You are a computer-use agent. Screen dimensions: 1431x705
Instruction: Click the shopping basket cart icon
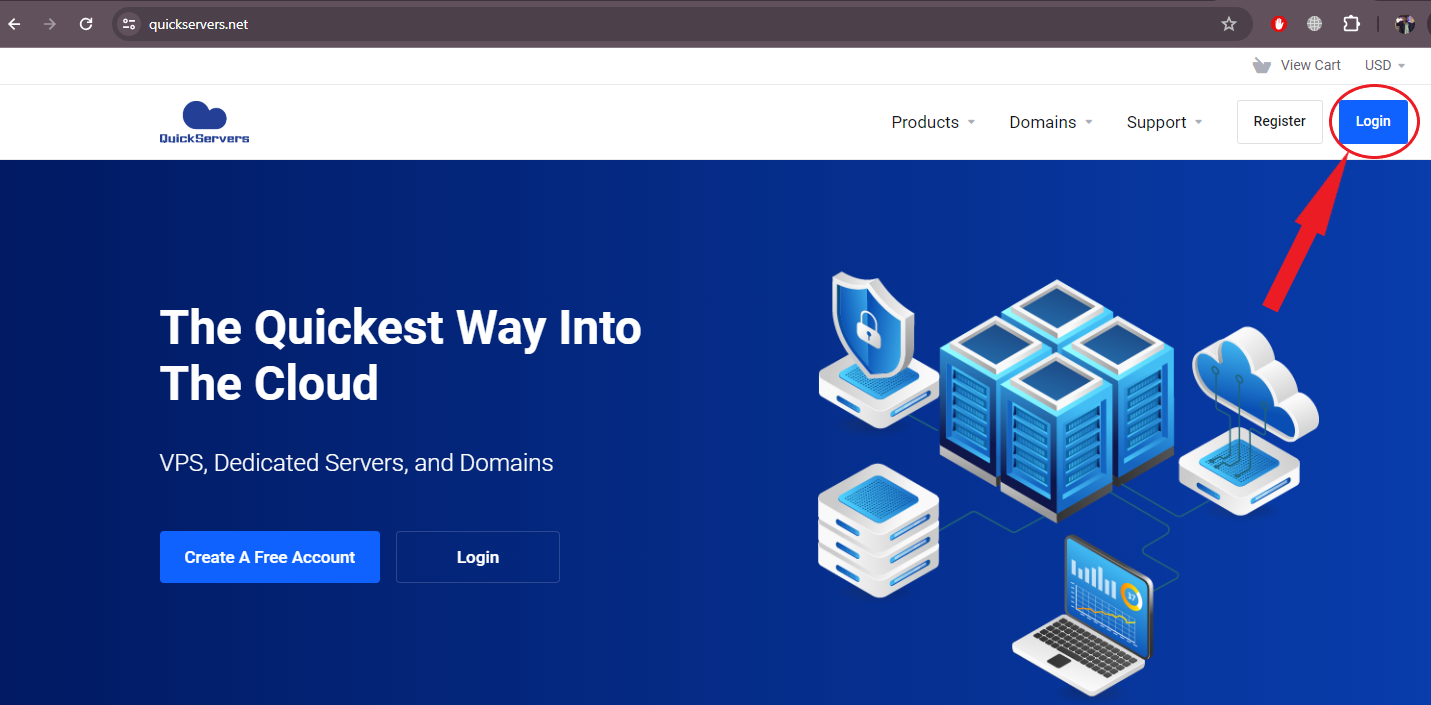click(1262, 65)
